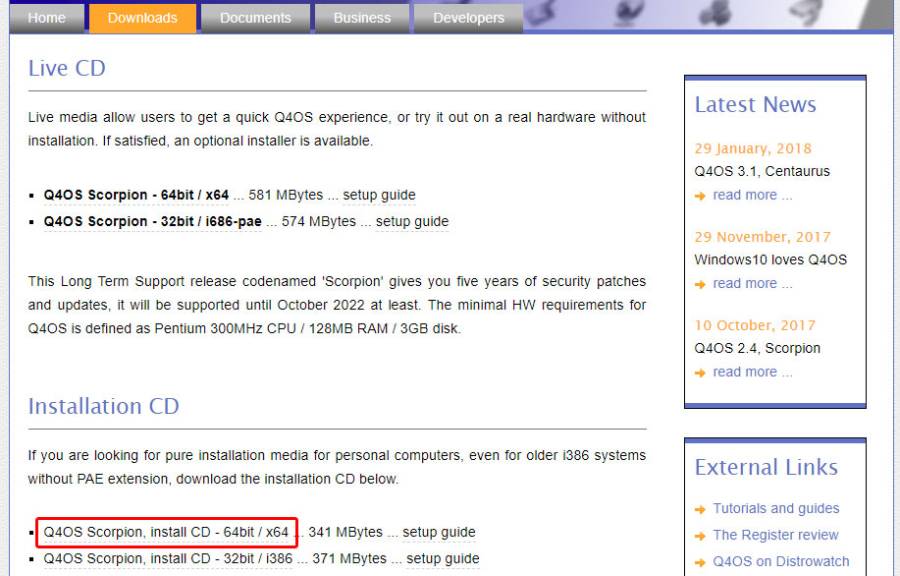
Task: Download Q4OS Scorpion install CD 32bit / i386
Action: click(x=168, y=559)
